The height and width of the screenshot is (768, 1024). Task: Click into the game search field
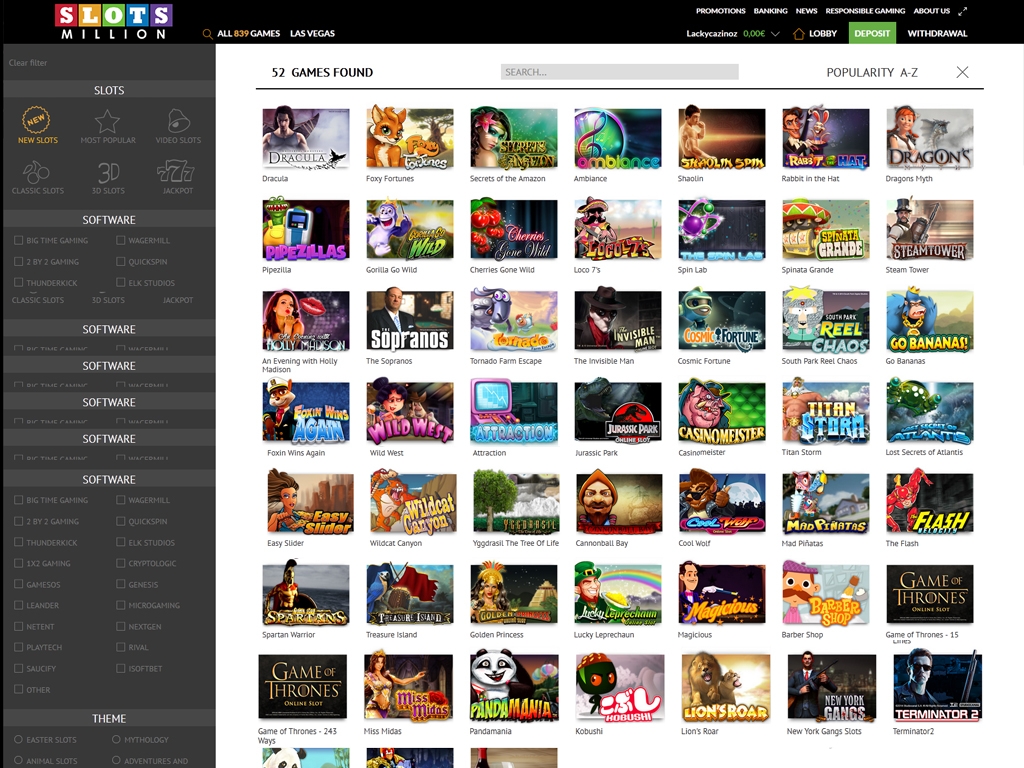pyautogui.click(x=619, y=72)
